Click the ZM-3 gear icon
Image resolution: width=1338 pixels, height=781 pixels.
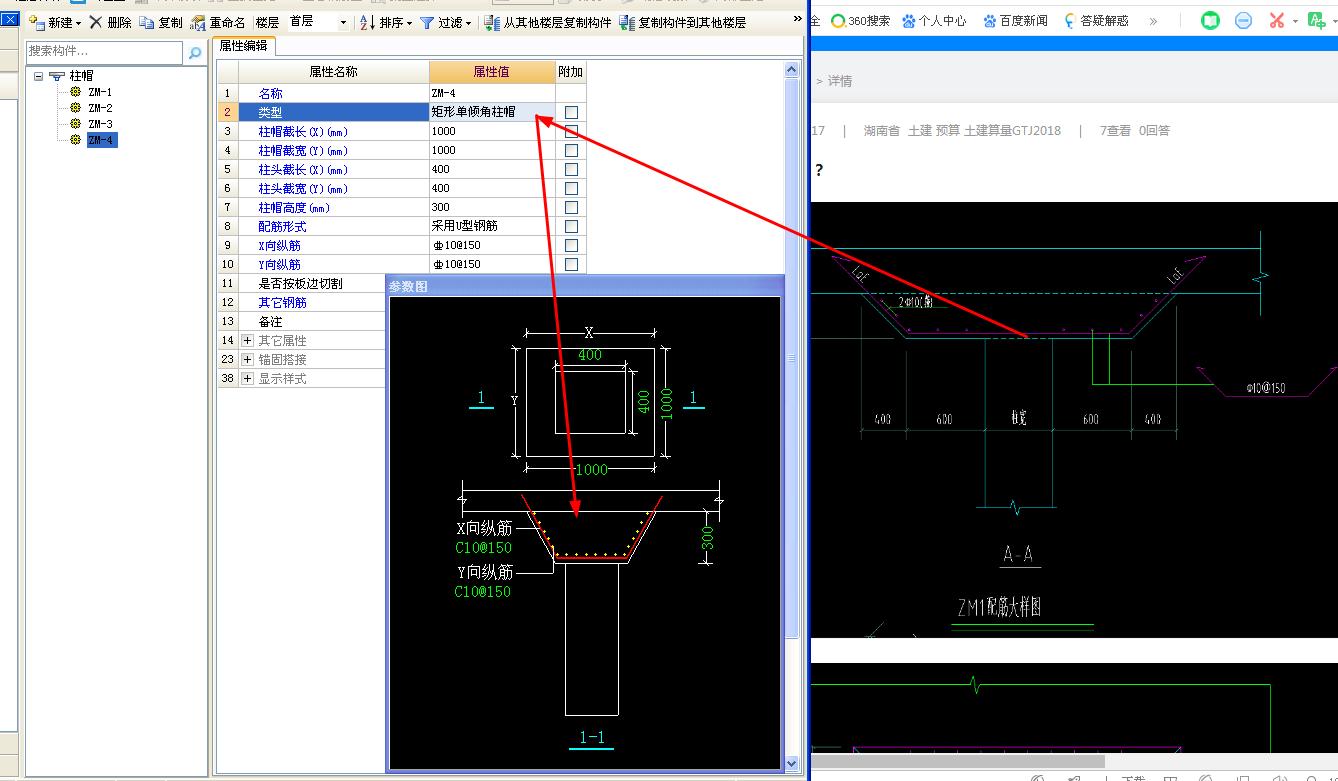point(75,124)
